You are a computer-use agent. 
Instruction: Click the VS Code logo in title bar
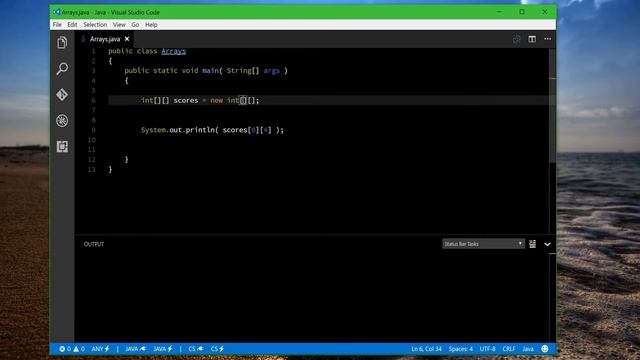pos(57,12)
